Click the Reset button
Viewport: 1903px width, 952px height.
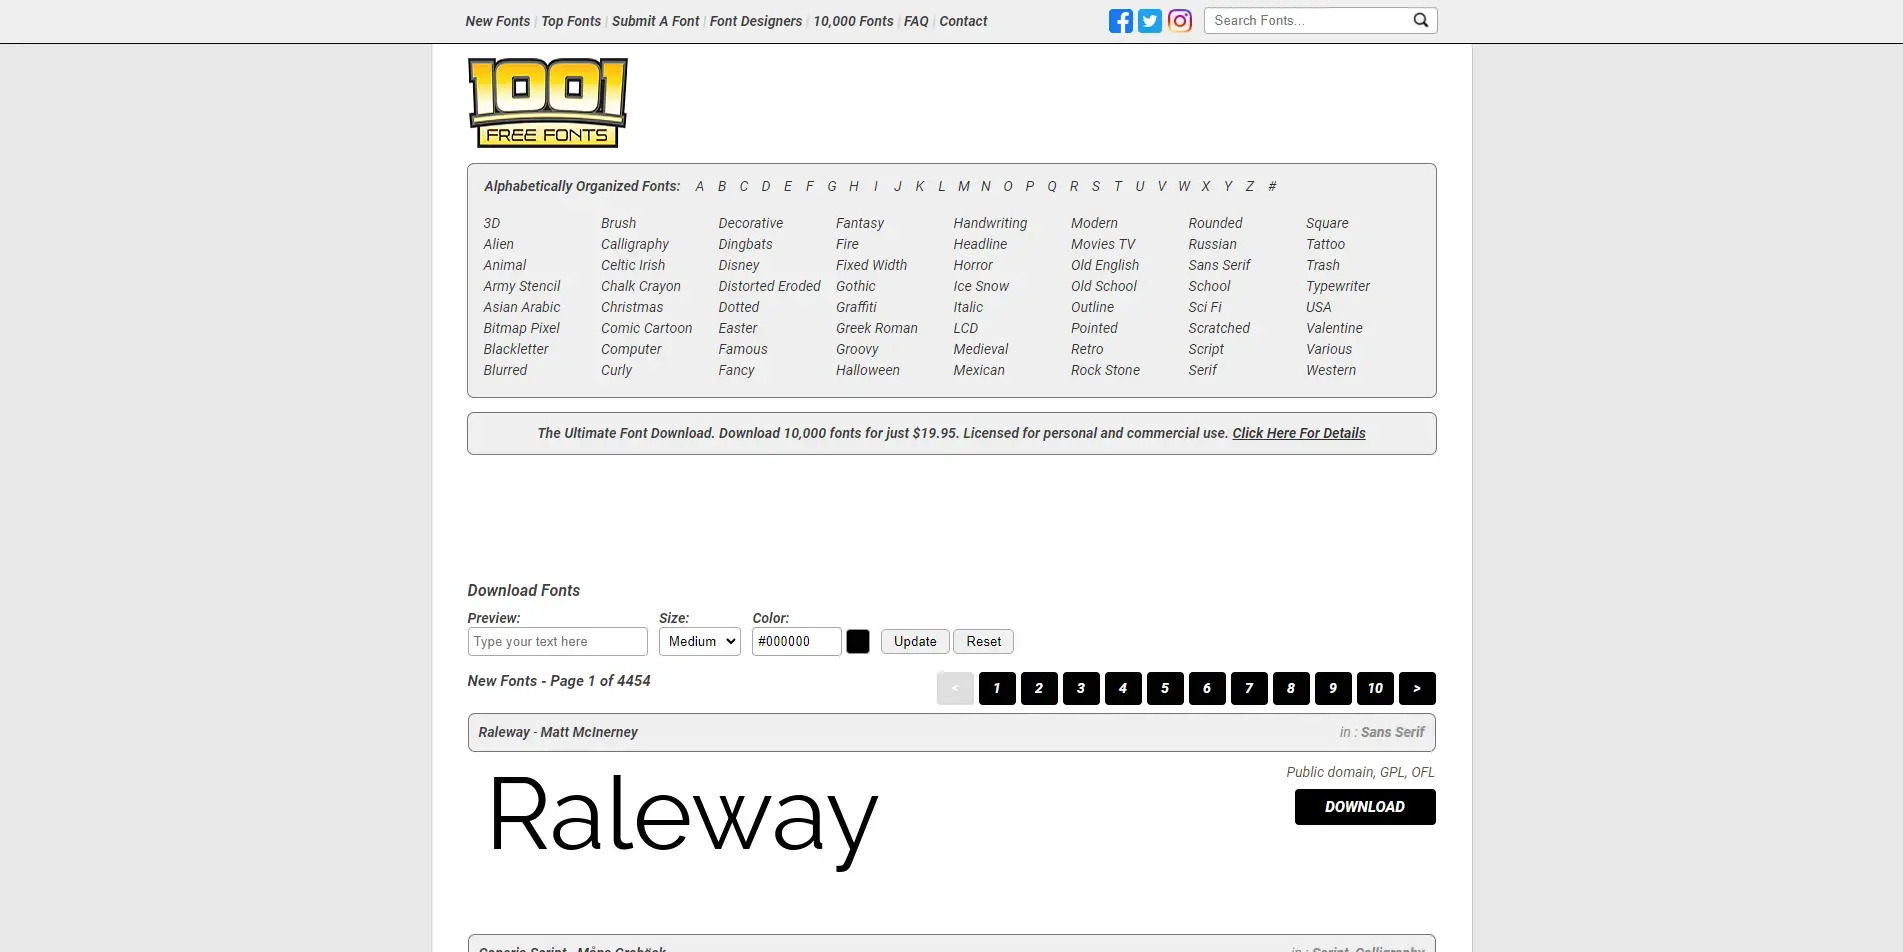click(x=984, y=642)
